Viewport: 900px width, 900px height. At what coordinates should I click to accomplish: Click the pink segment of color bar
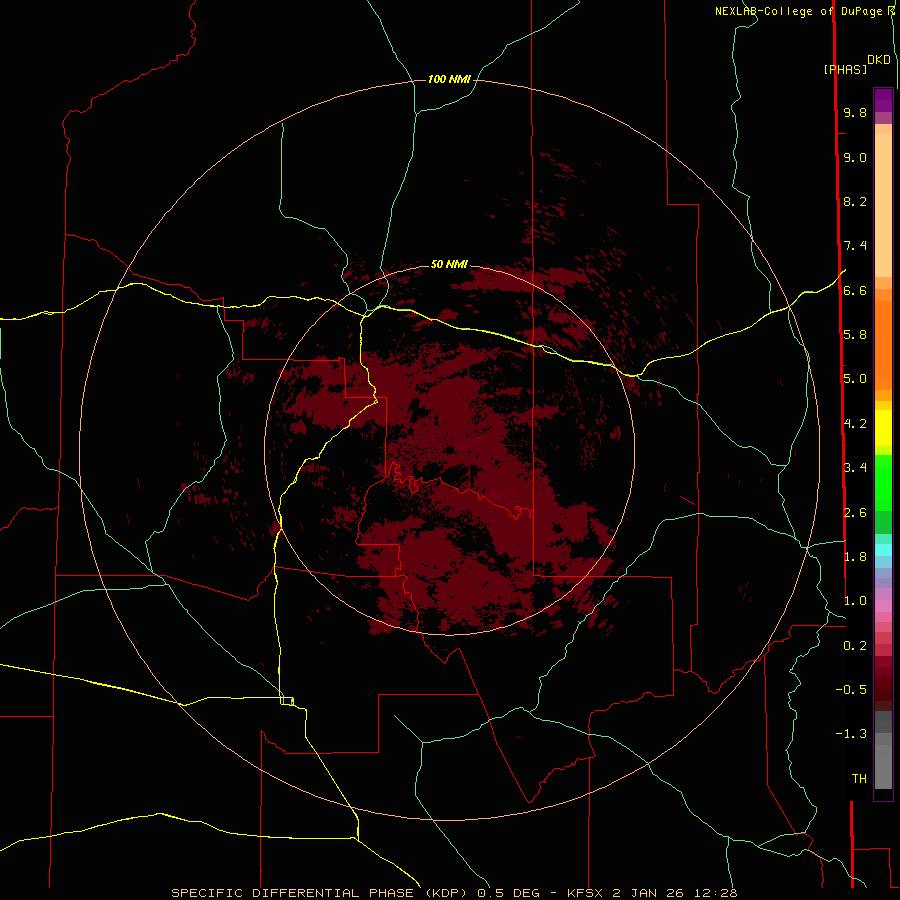pyautogui.click(x=883, y=606)
